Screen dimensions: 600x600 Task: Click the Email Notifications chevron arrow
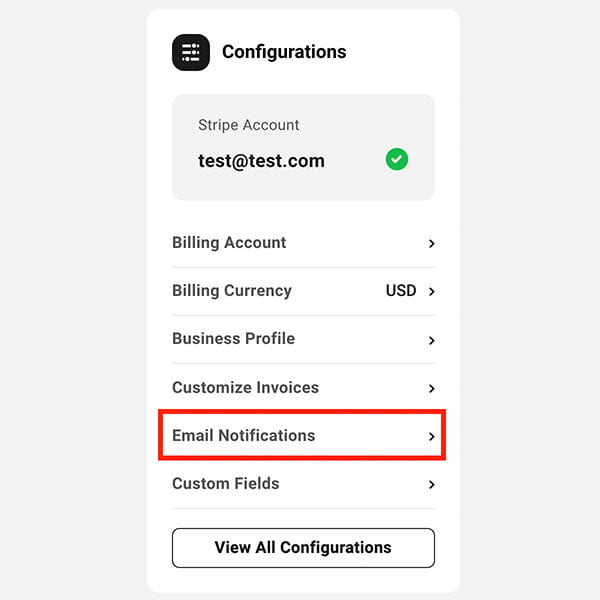431,436
